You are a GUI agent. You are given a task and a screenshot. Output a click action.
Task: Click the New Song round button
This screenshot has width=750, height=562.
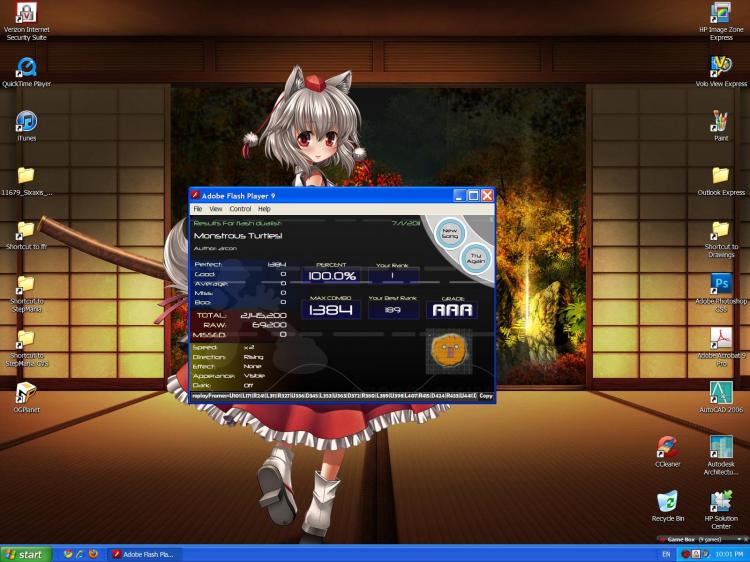pos(450,233)
